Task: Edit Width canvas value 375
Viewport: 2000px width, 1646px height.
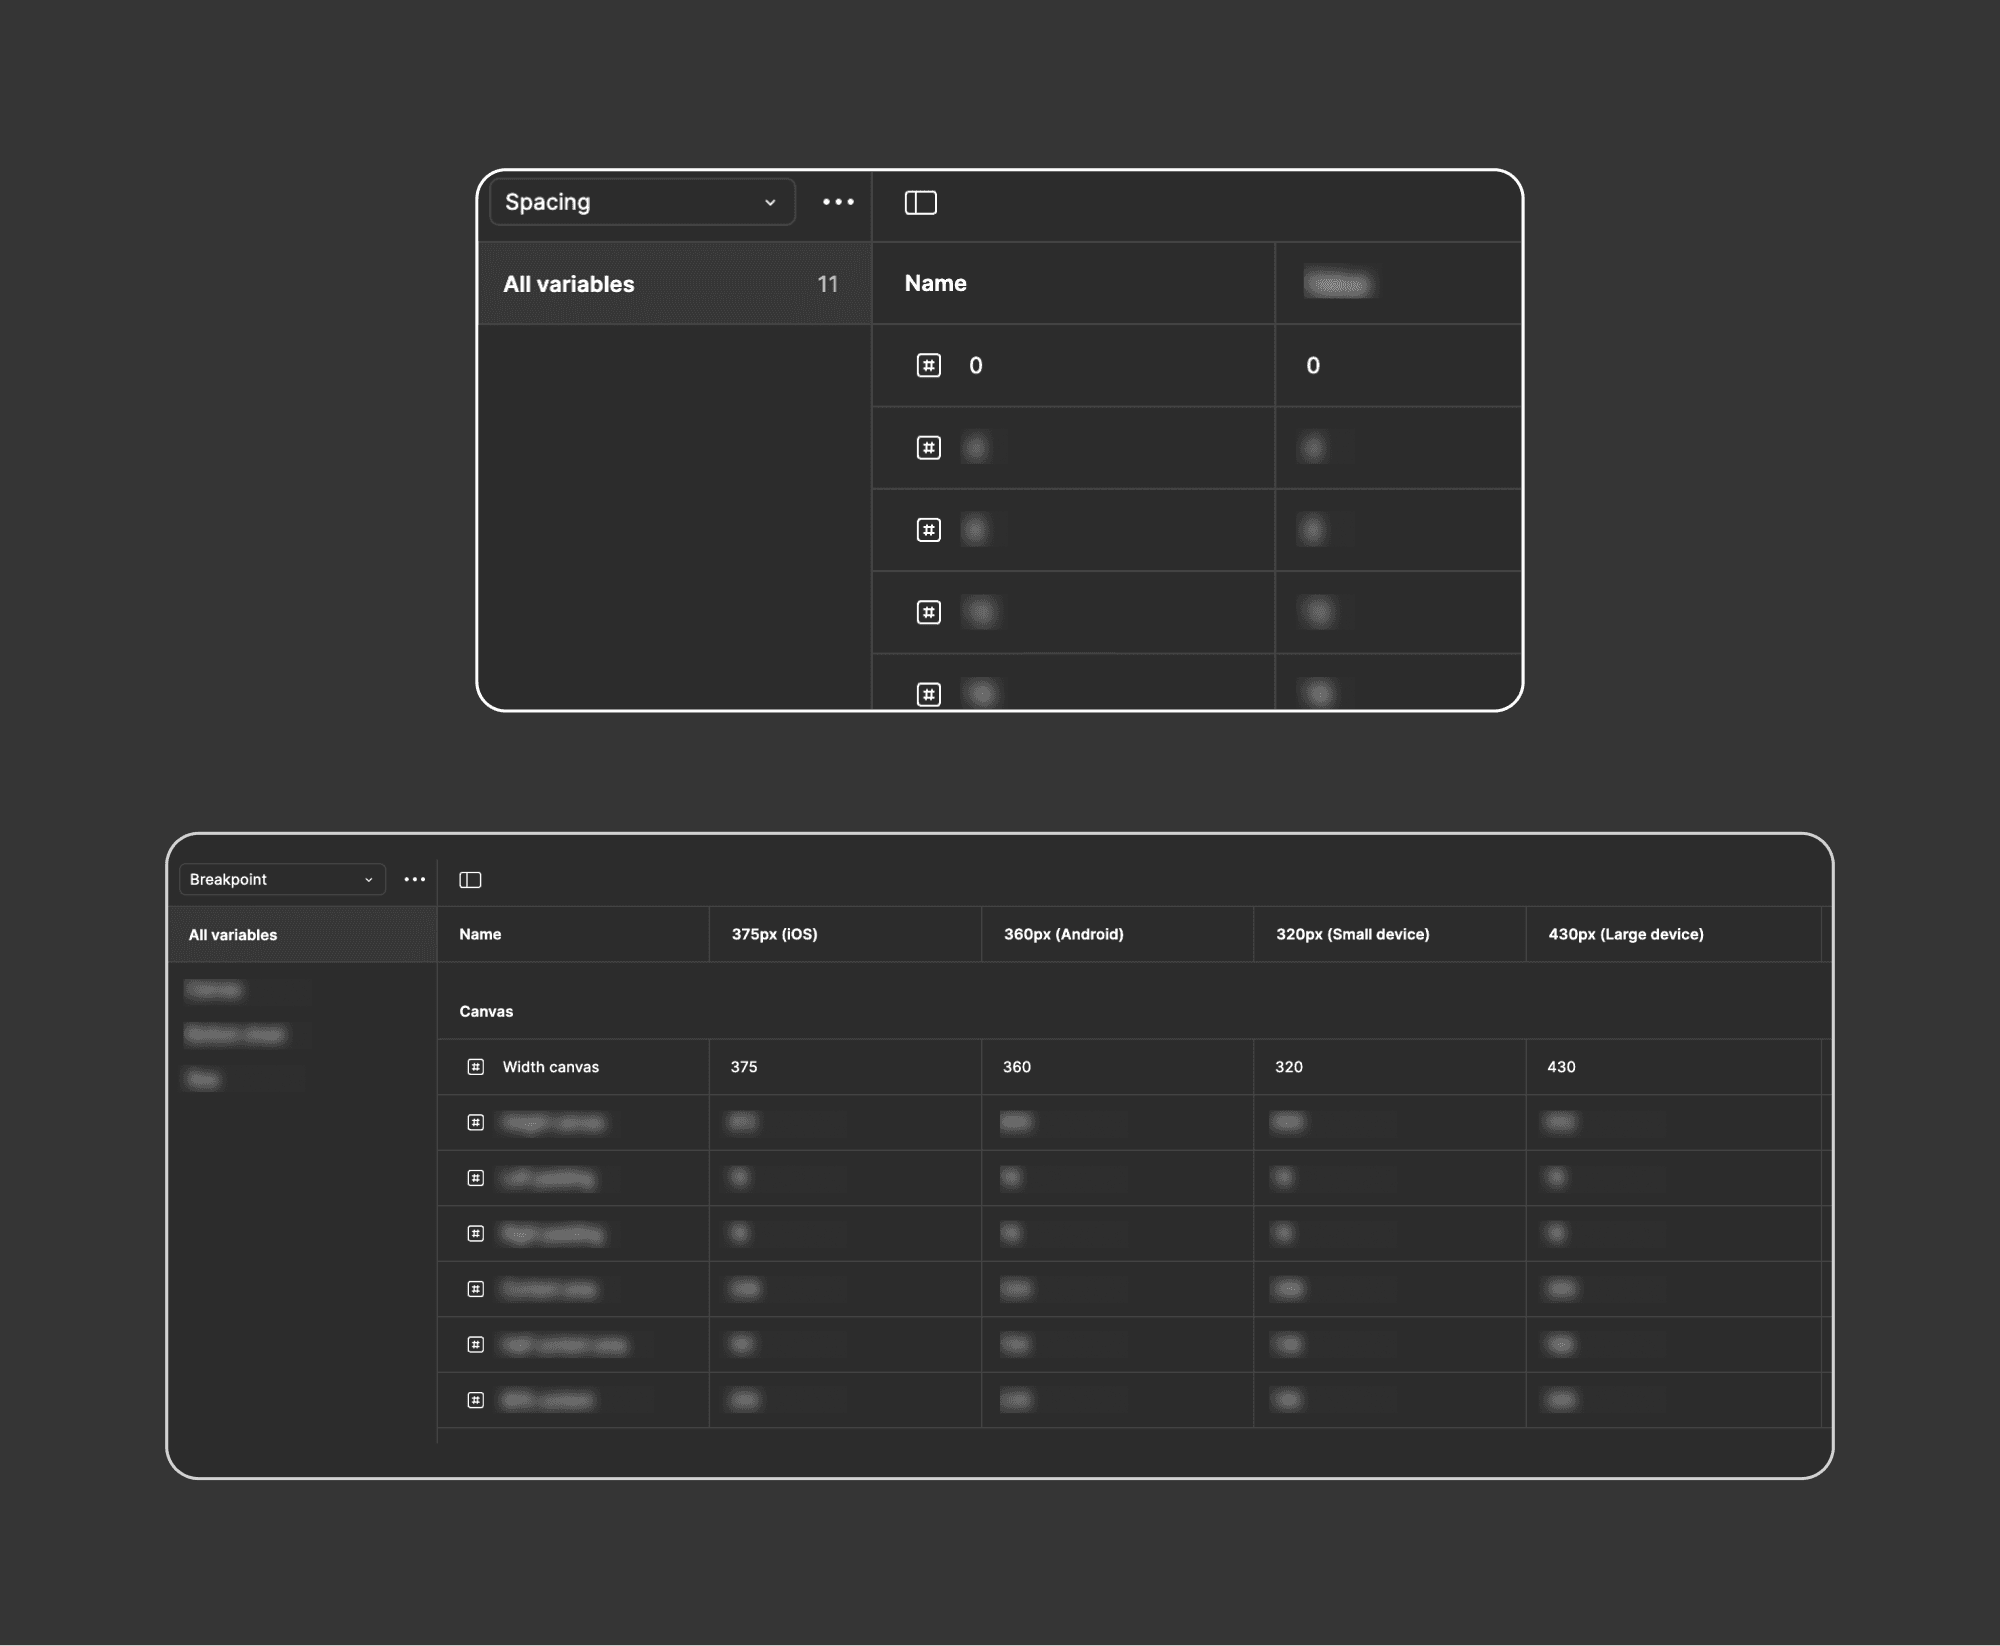Action: pos(744,1067)
